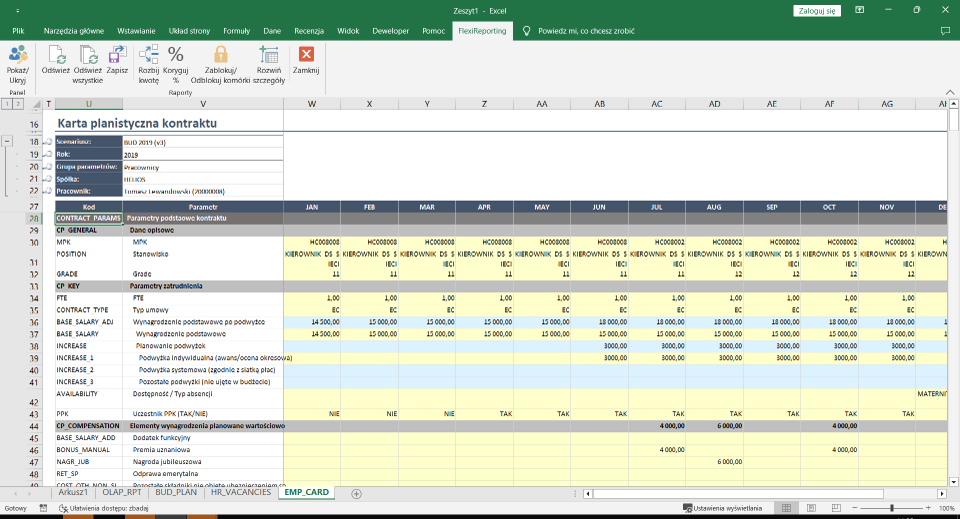960x519 pixels.
Task: Open the HR_VACANCIES sheet tab
Action: click(x=239, y=493)
